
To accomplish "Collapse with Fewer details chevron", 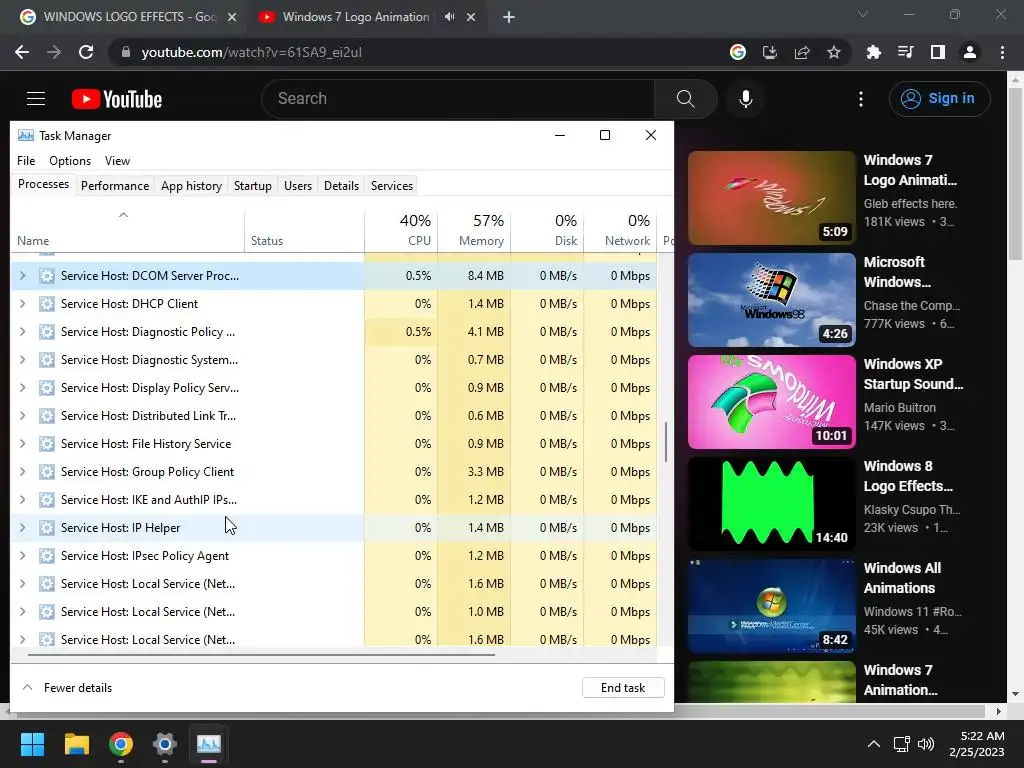I will point(27,688).
